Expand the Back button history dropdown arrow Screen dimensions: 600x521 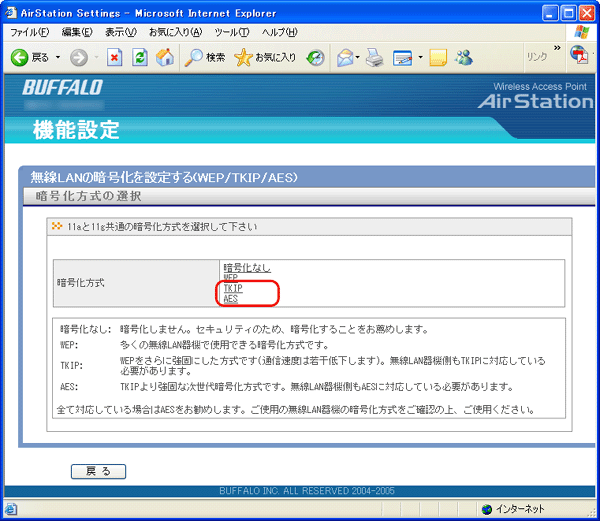coord(58,57)
